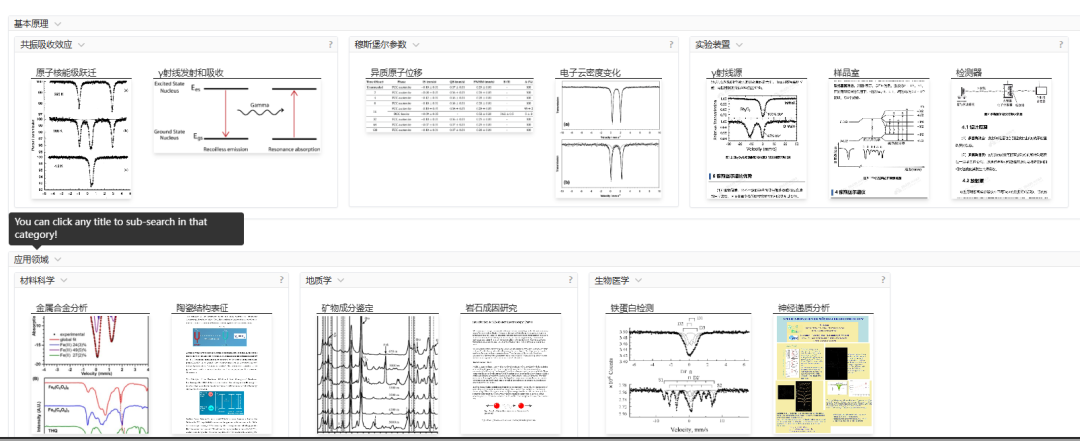Sub-search the 穆斯堡尔参数 title
The height and width of the screenshot is (441, 1080).
[381, 45]
